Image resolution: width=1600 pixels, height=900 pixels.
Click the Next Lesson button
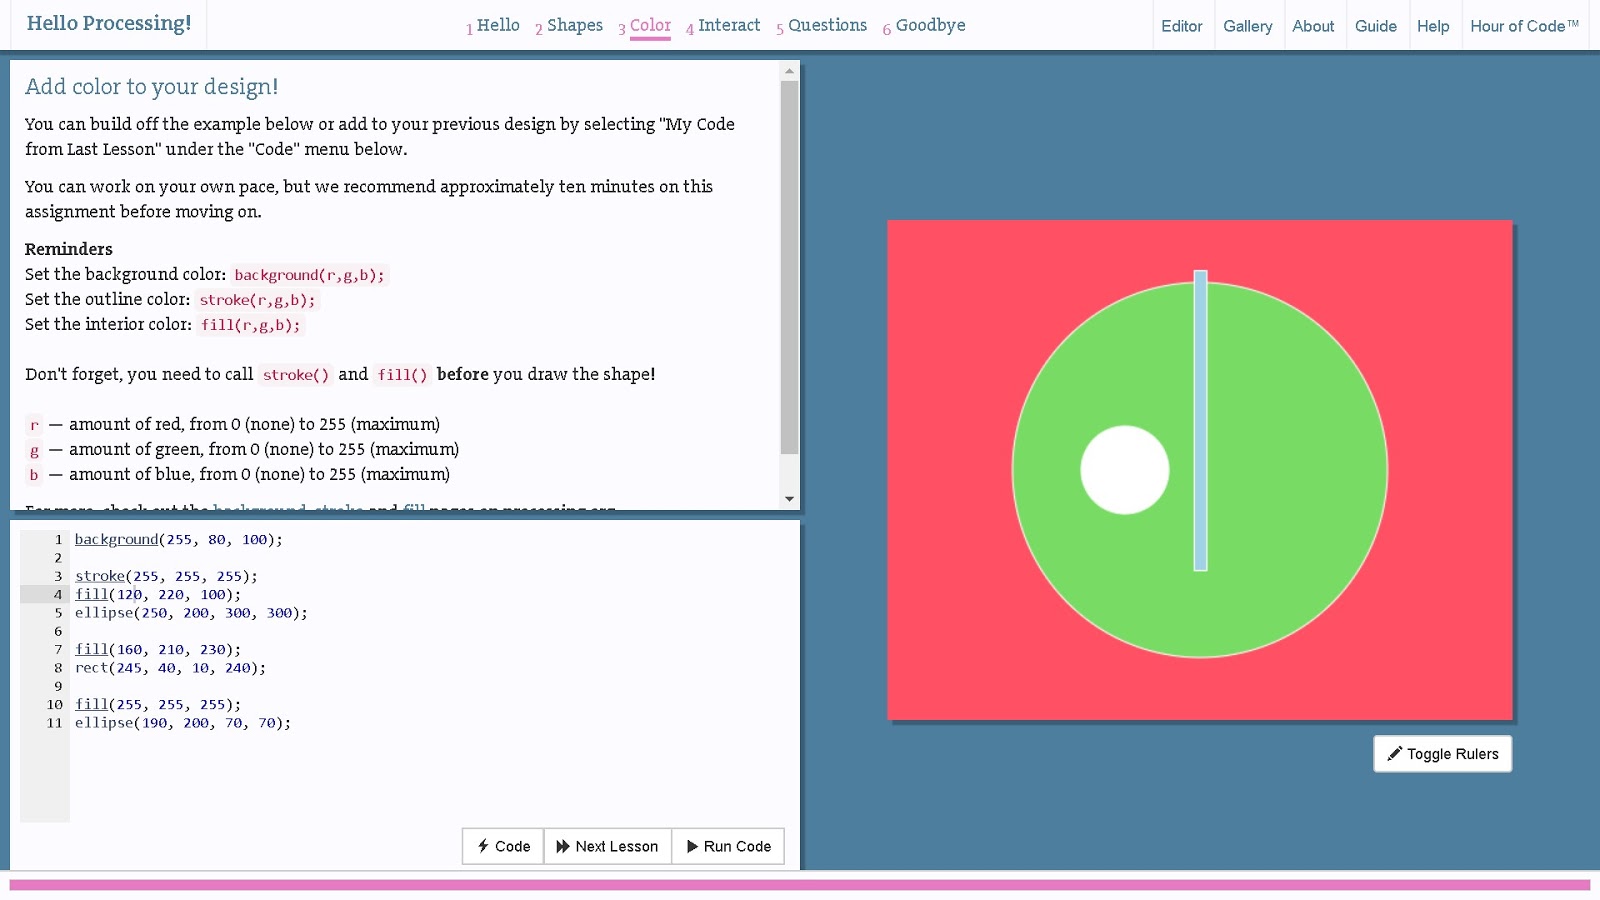607,846
